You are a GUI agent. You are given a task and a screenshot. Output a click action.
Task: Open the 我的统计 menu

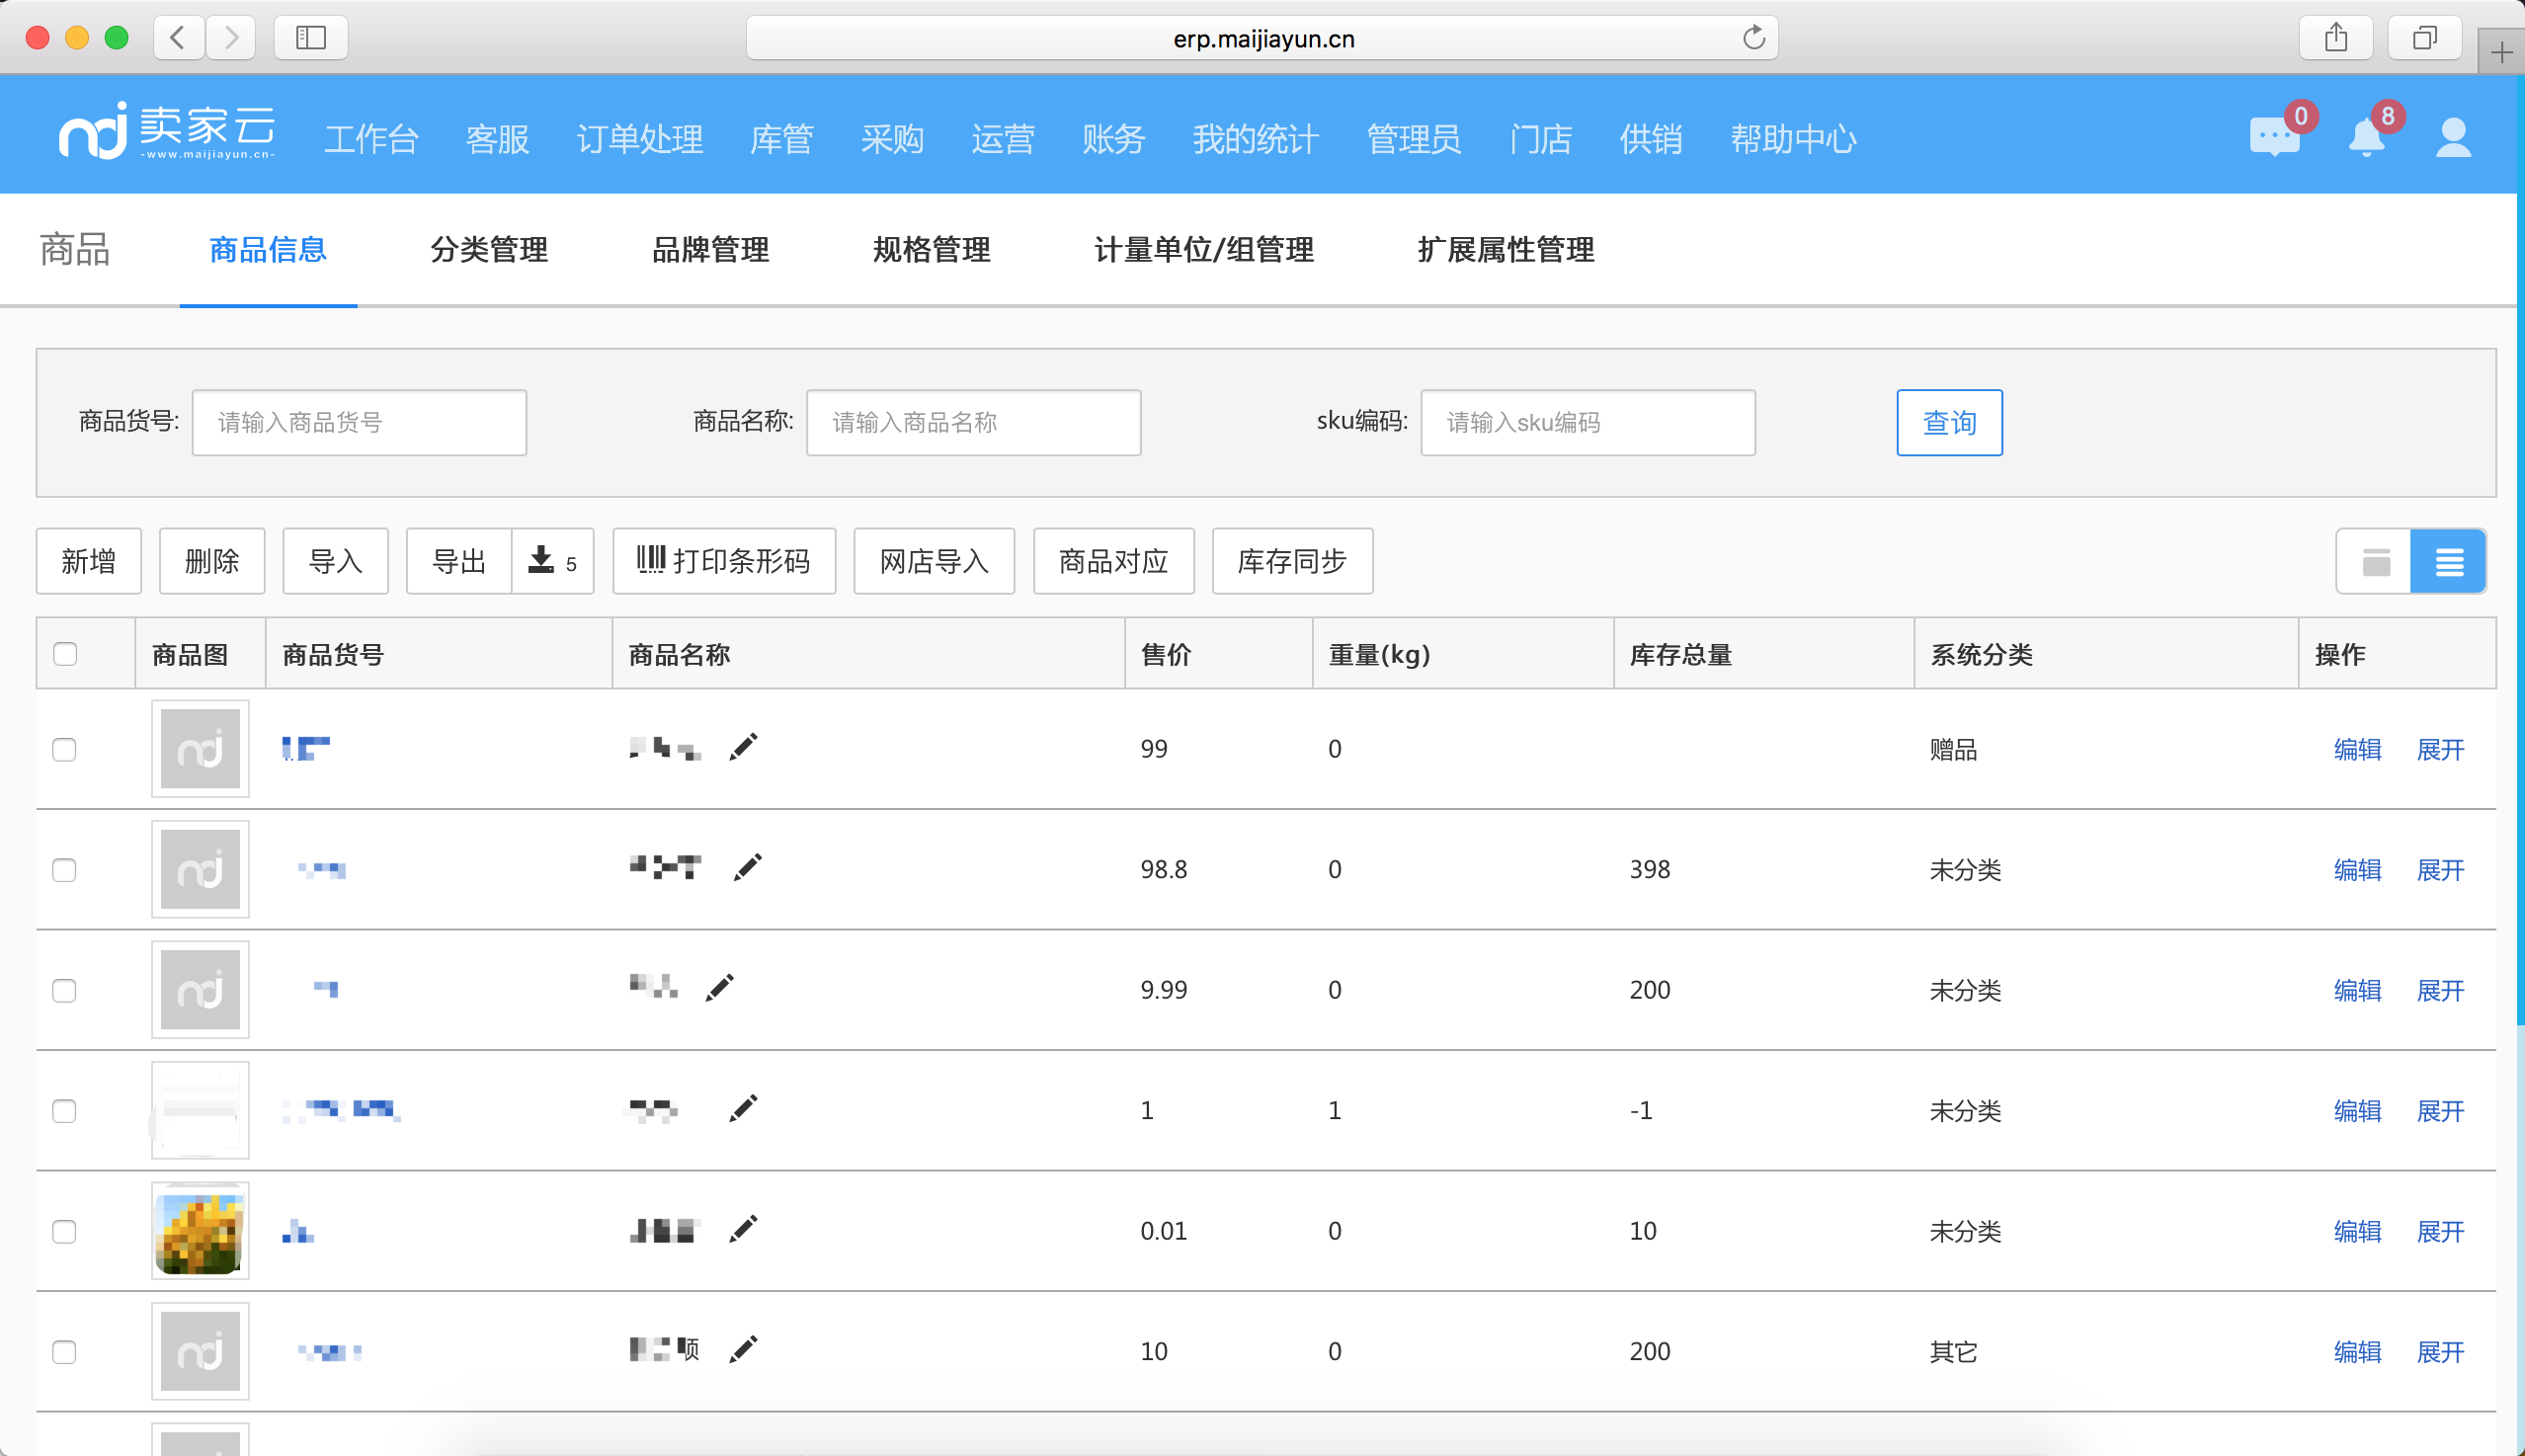tap(1255, 139)
